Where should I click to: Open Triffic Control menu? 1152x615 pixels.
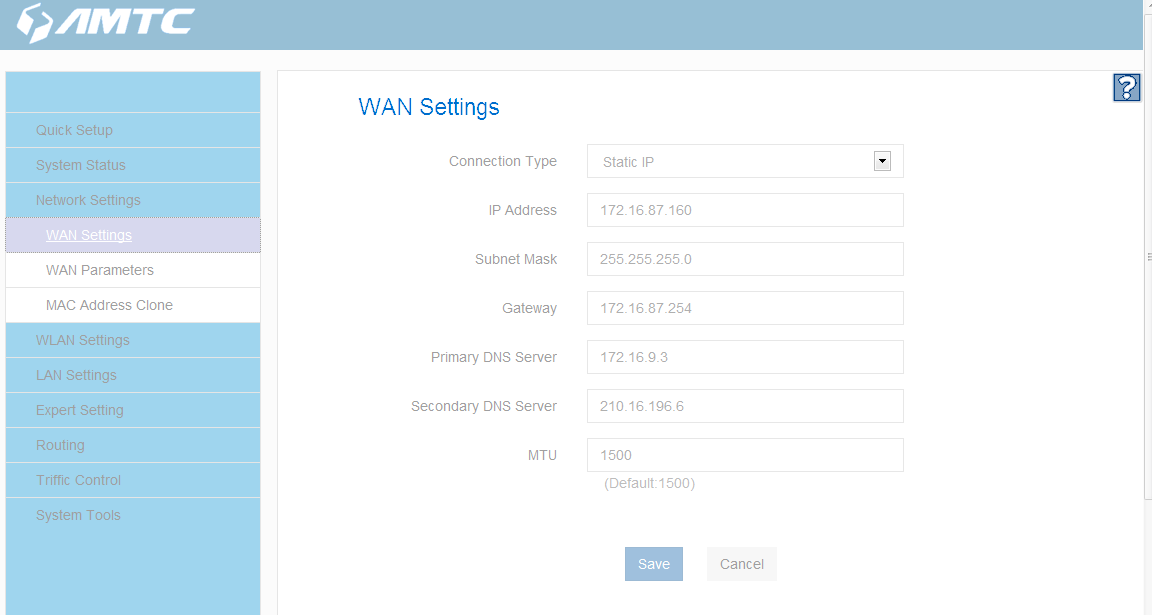[133, 480]
